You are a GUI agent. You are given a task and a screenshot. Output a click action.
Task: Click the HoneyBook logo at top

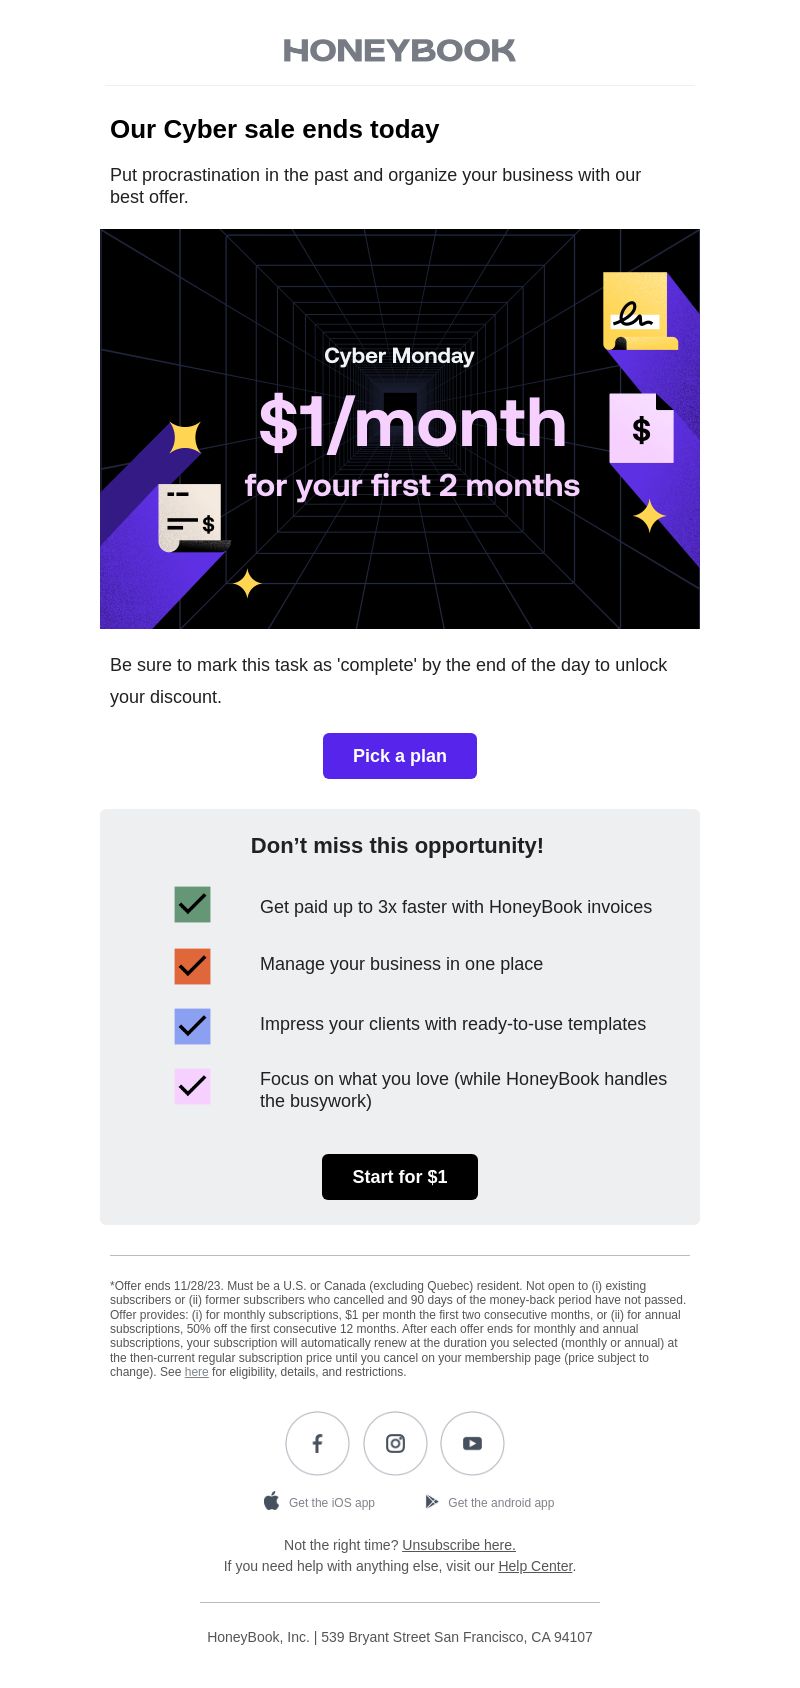point(400,50)
